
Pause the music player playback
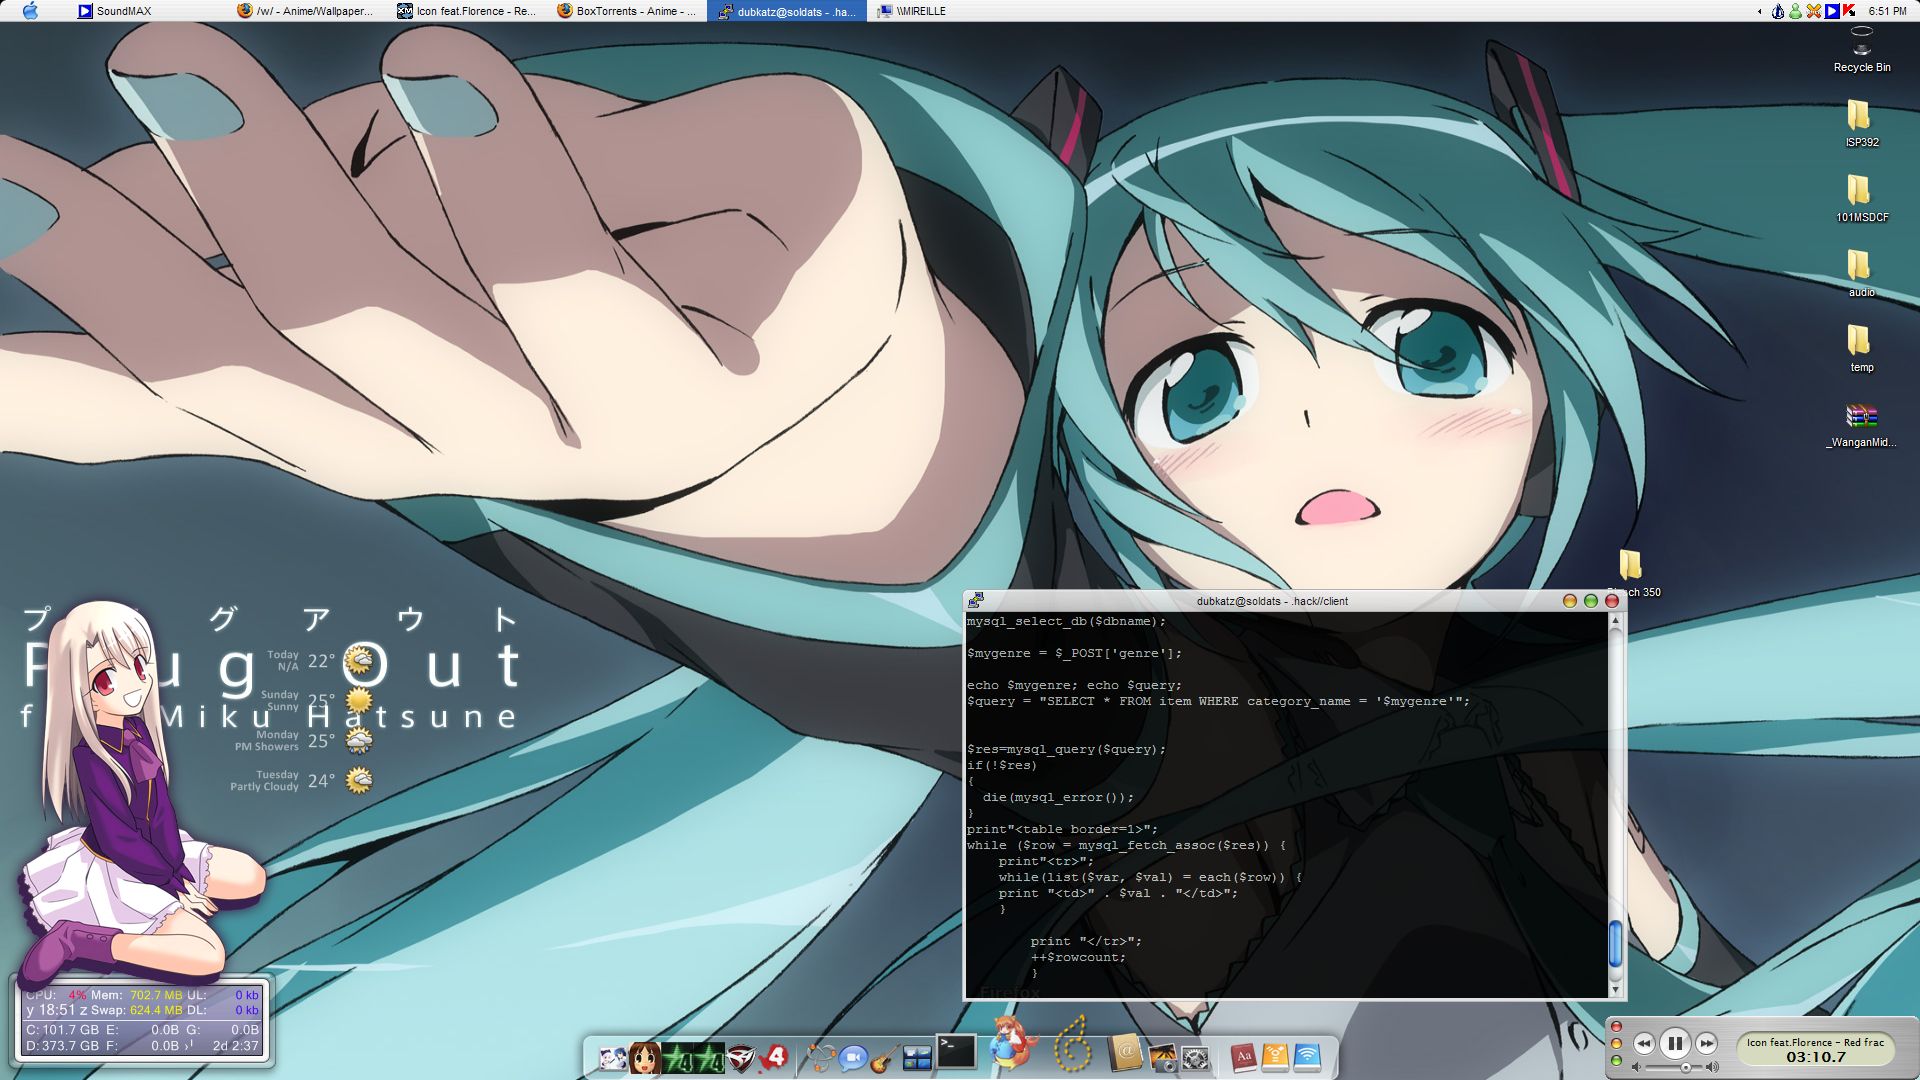point(1675,1044)
